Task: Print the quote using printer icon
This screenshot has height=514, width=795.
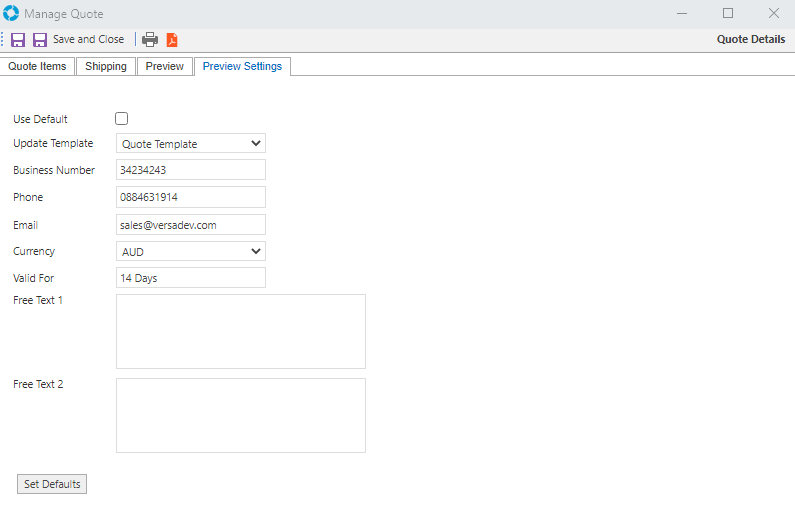Action: coord(150,40)
